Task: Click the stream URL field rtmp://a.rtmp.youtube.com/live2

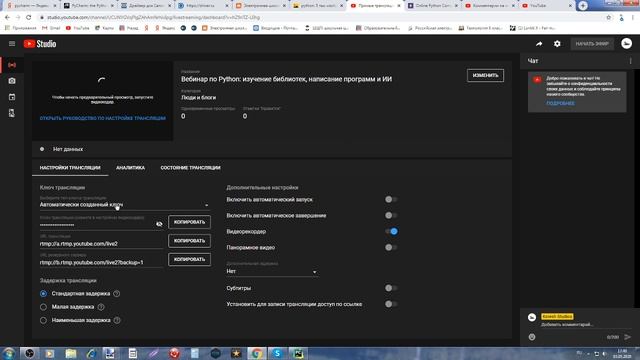Action: point(101,244)
